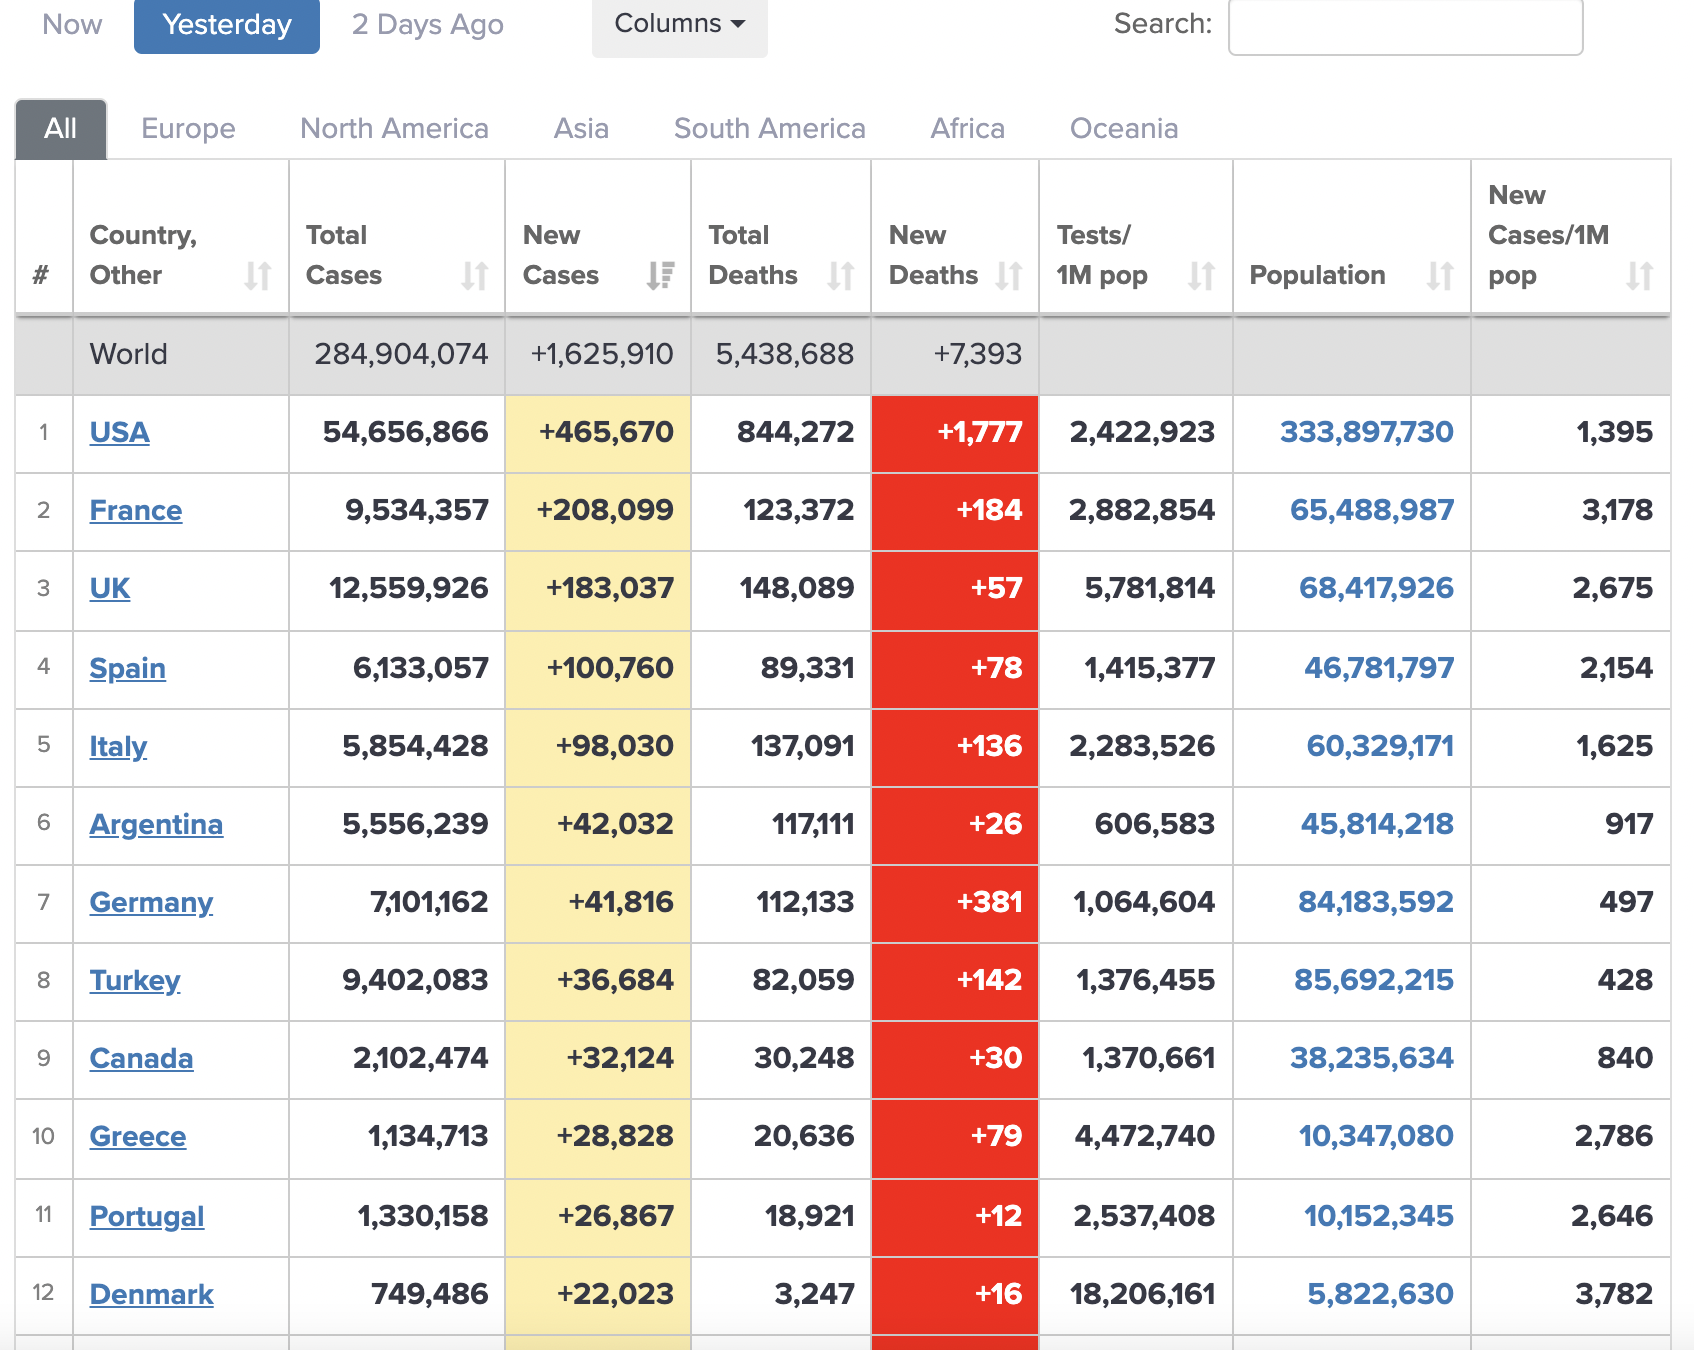Open the Denmark country link
The image size is (1694, 1350).
[x=151, y=1294]
